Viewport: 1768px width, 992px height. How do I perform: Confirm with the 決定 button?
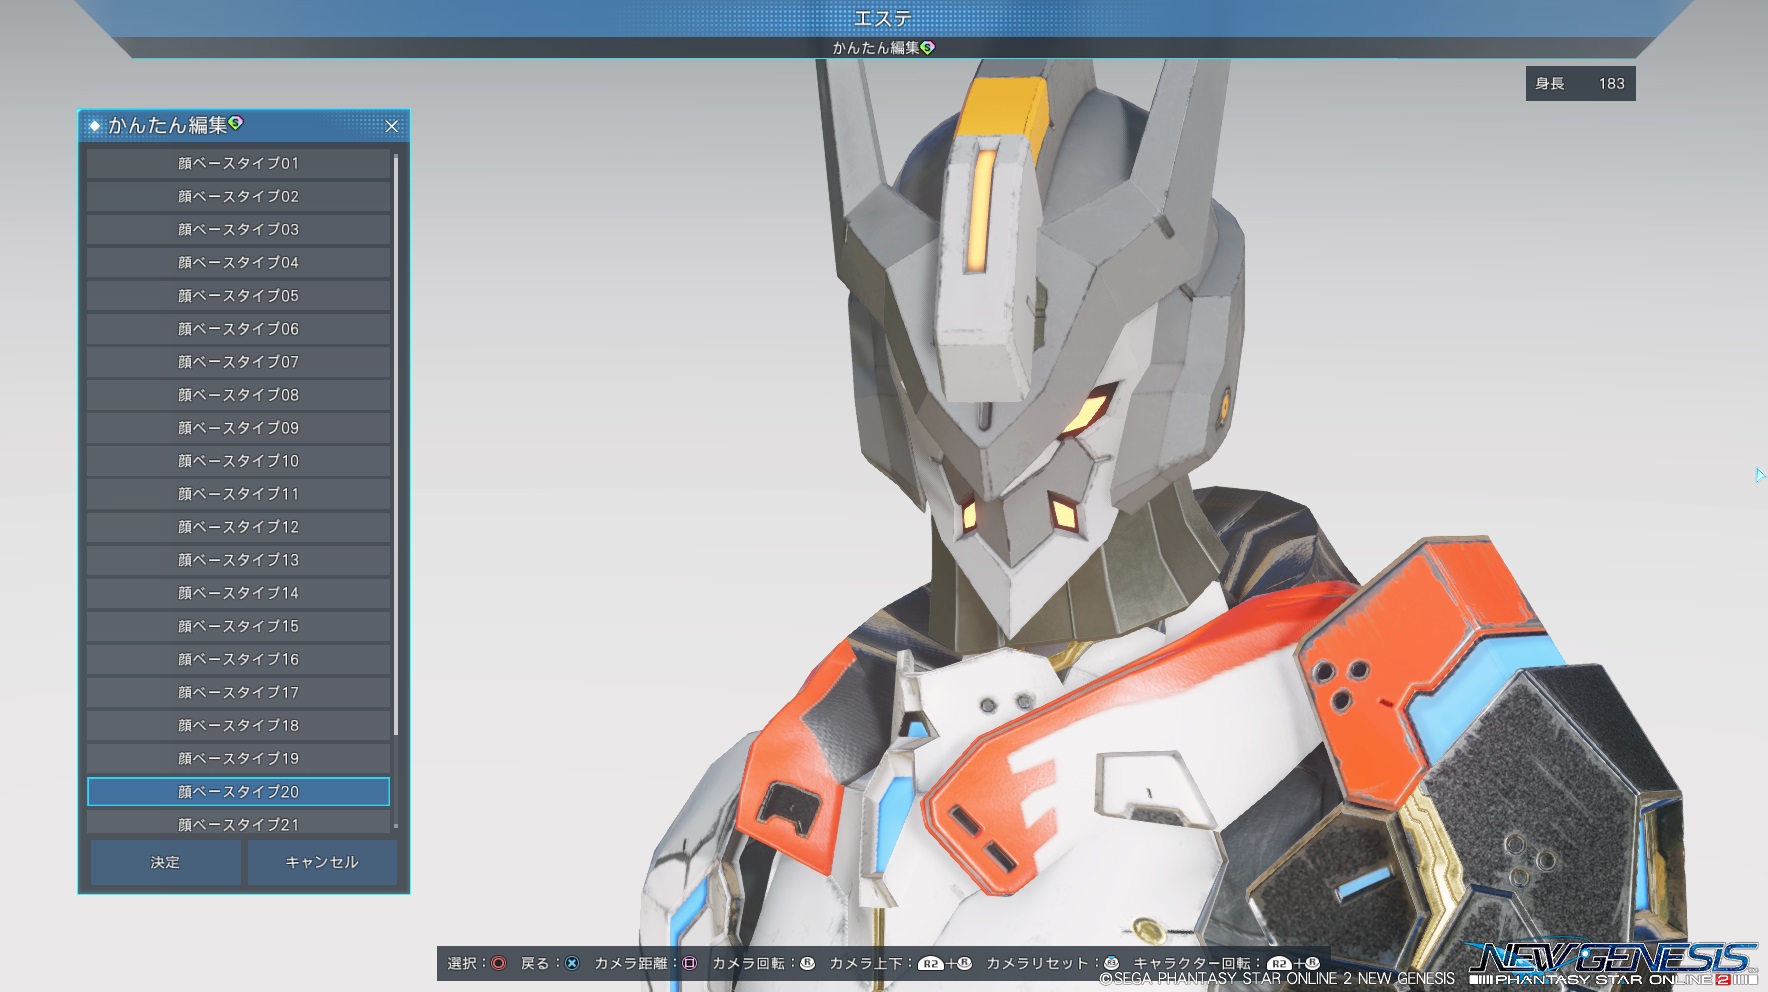click(165, 862)
